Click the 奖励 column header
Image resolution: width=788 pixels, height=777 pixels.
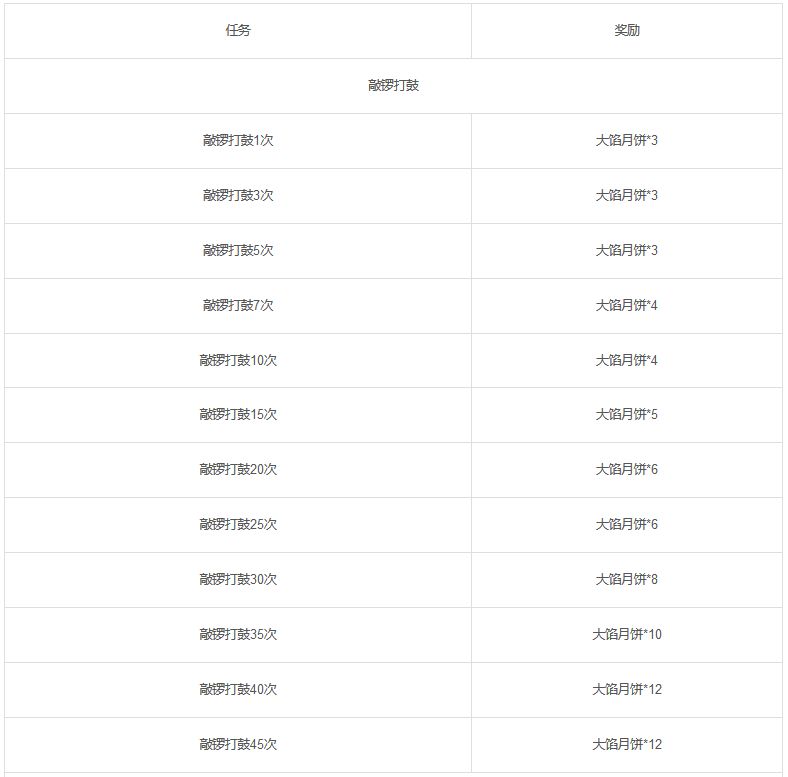point(627,31)
